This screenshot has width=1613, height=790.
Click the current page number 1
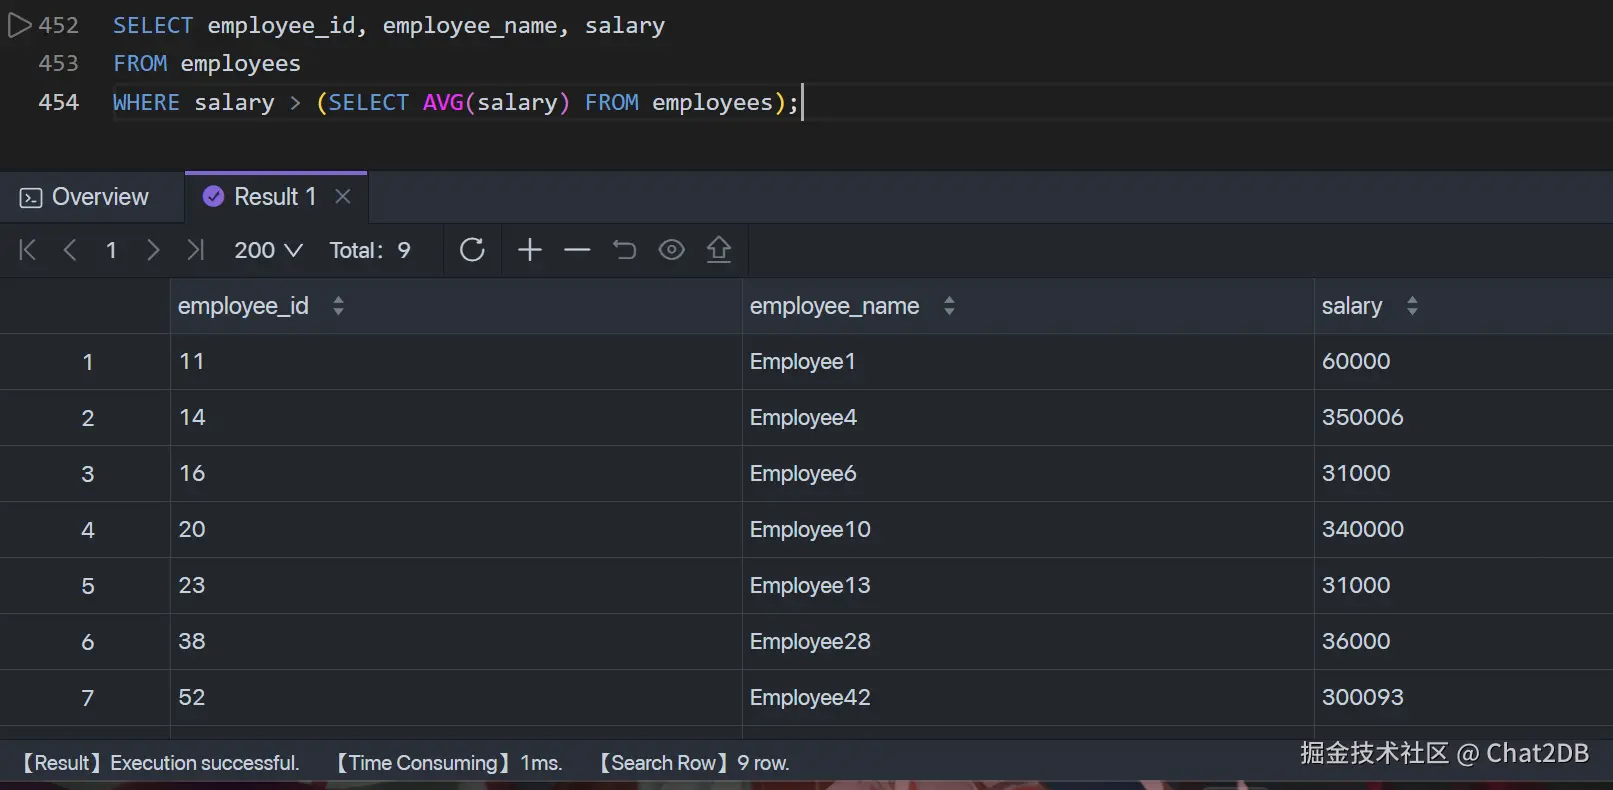[x=111, y=250]
